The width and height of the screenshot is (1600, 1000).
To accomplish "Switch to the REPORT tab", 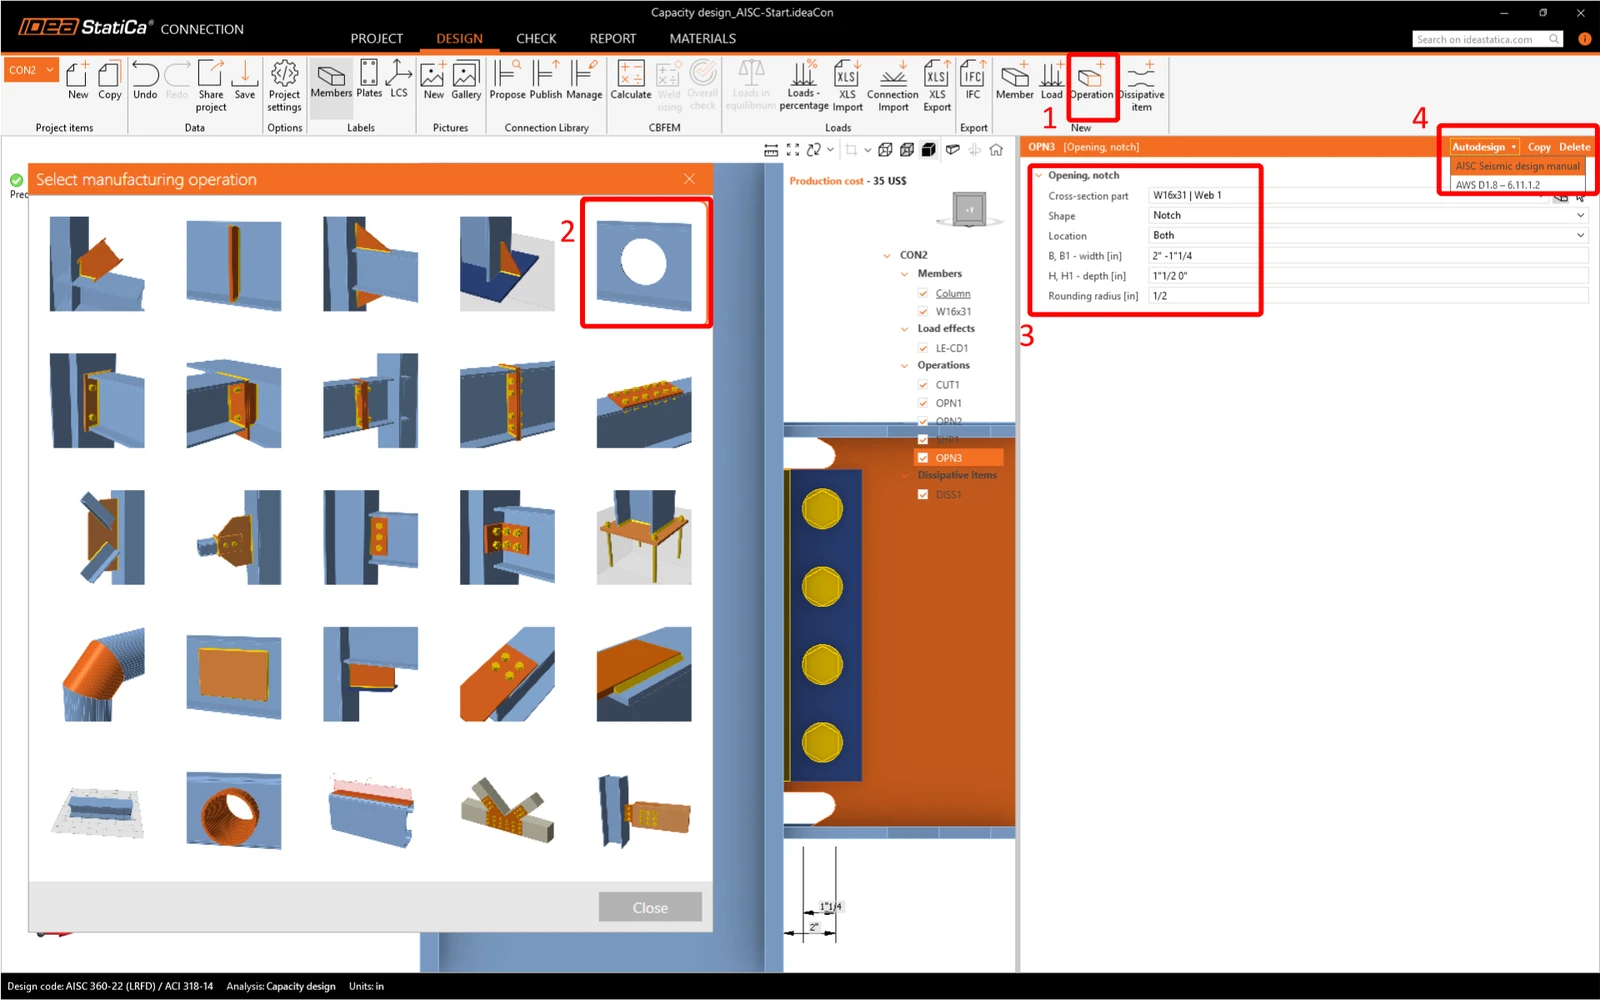I will click(613, 38).
